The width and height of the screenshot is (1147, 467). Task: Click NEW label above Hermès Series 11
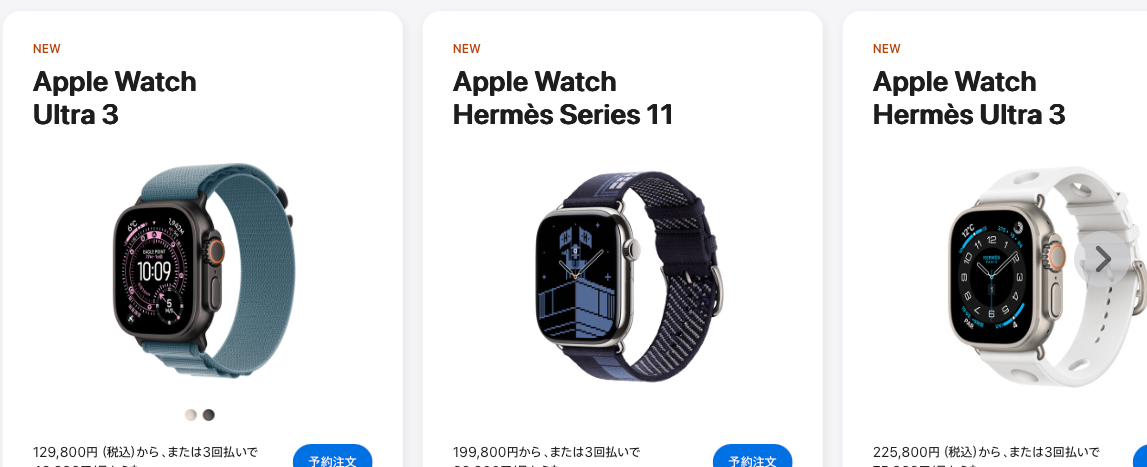(467, 49)
